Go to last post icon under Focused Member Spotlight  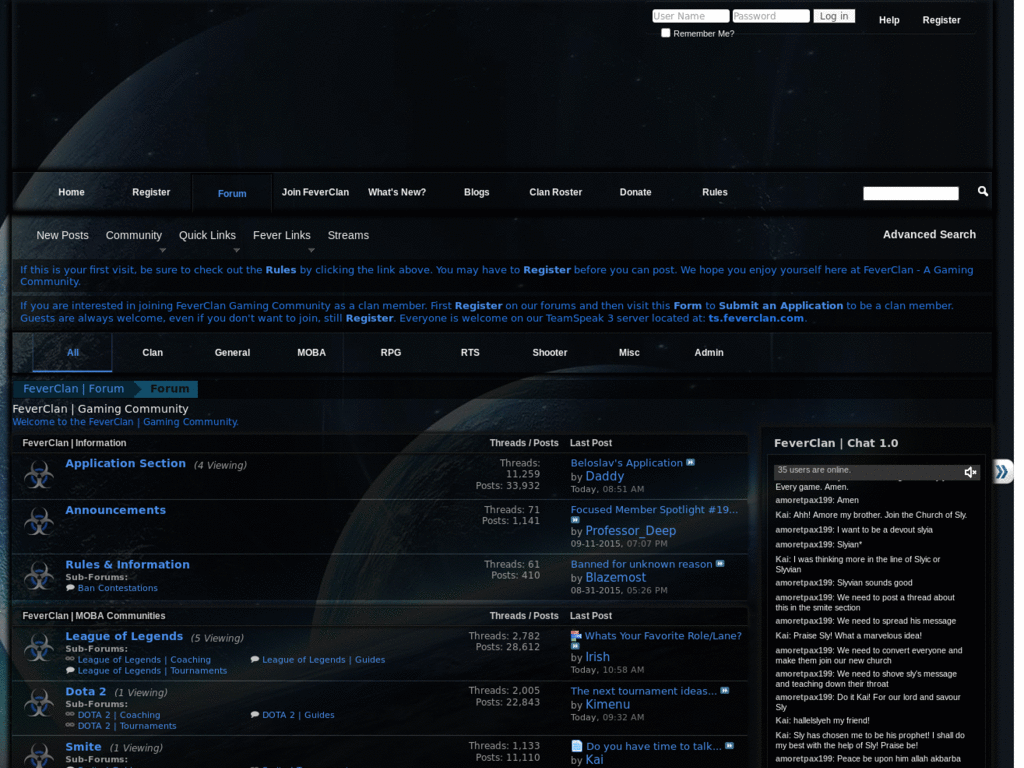tap(575, 520)
